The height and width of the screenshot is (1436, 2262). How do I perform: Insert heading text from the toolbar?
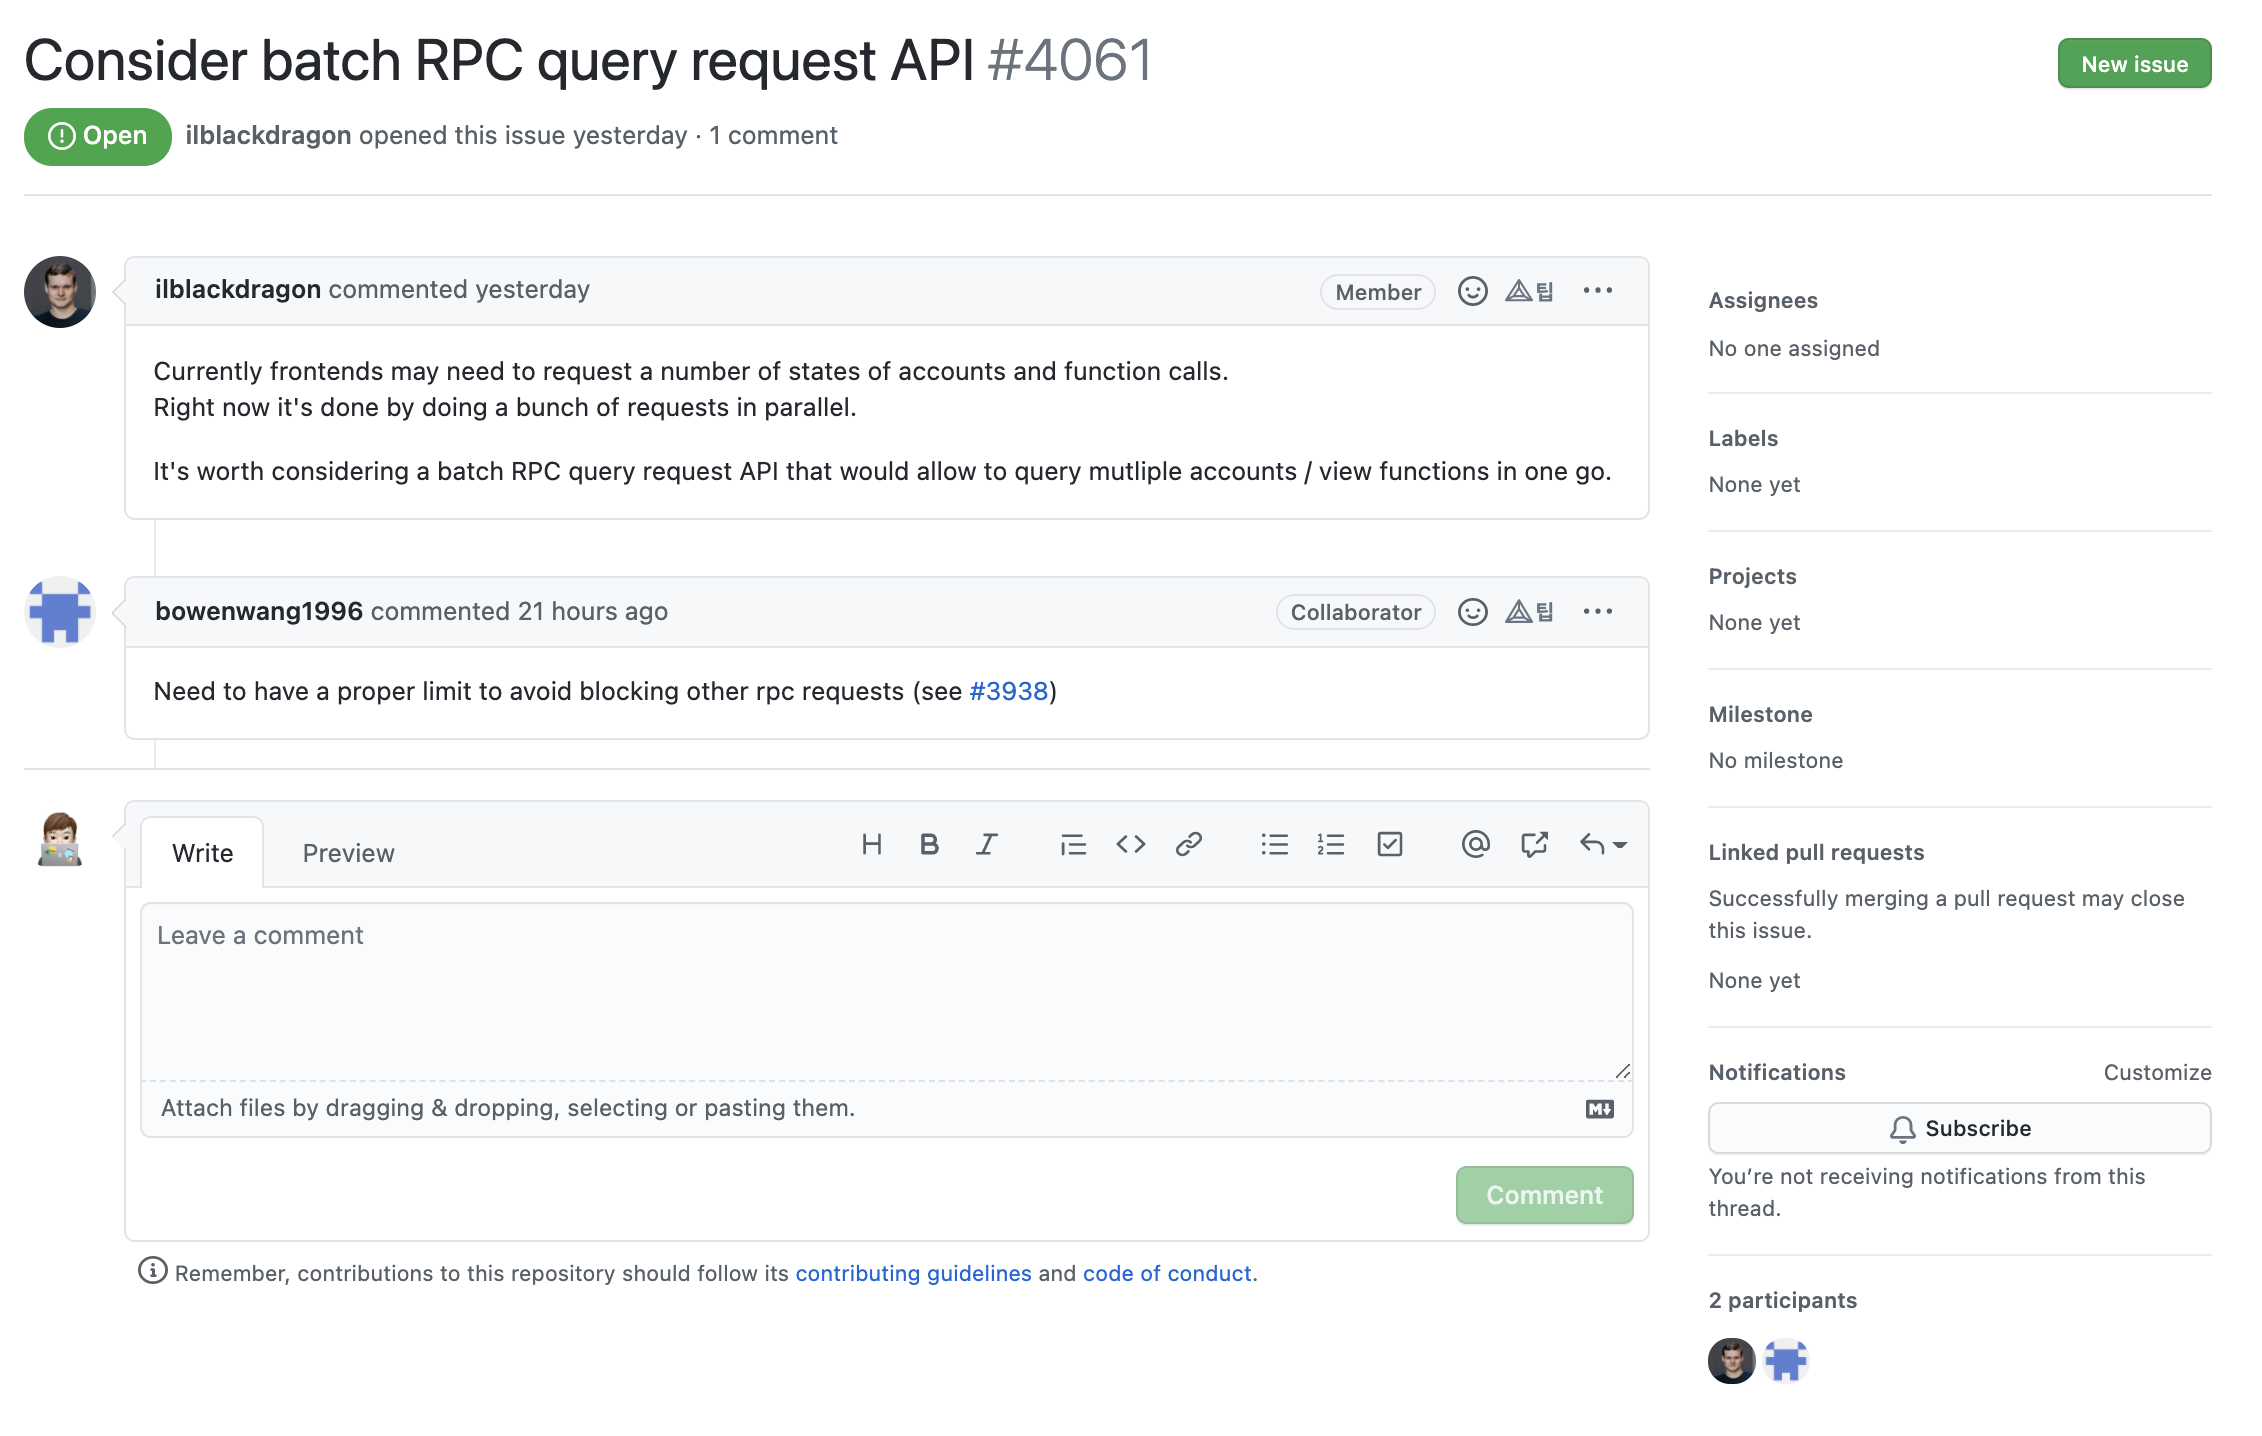pos(871,845)
